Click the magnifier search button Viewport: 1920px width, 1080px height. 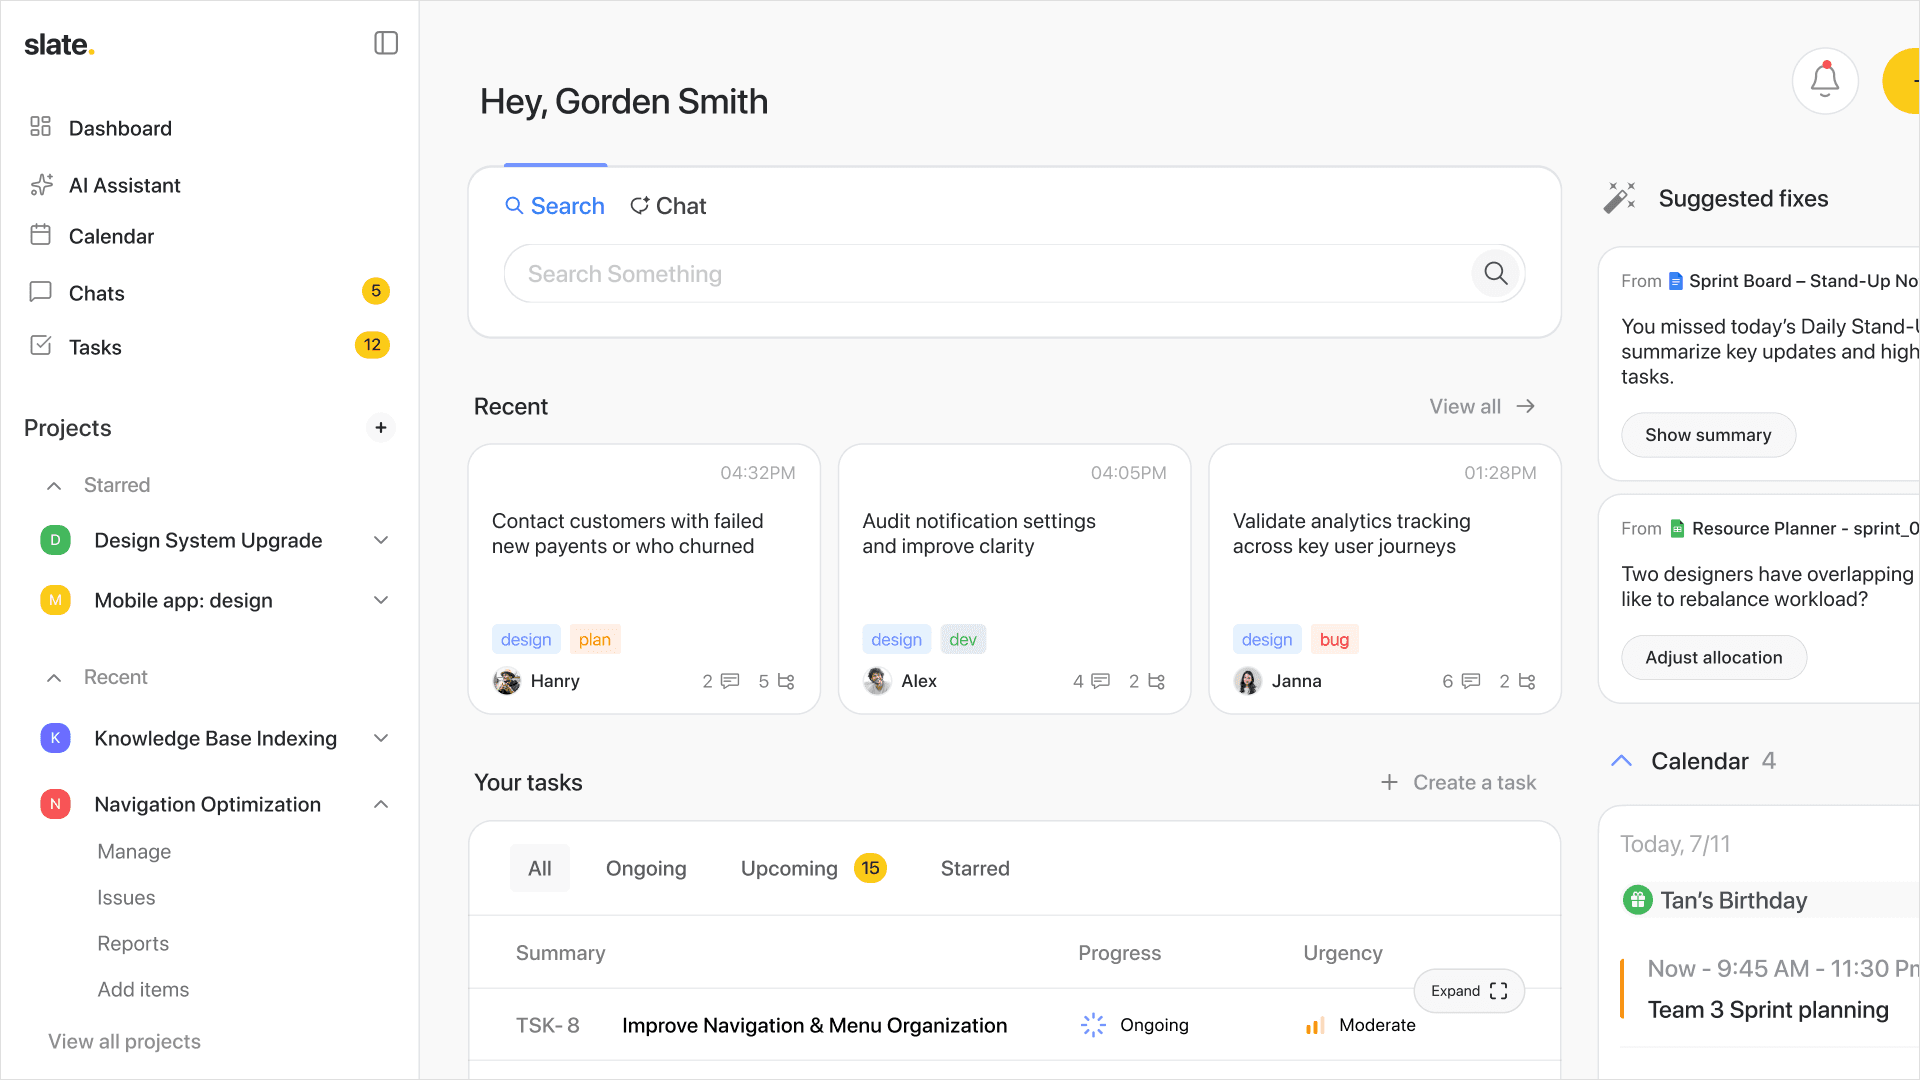point(1495,273)
